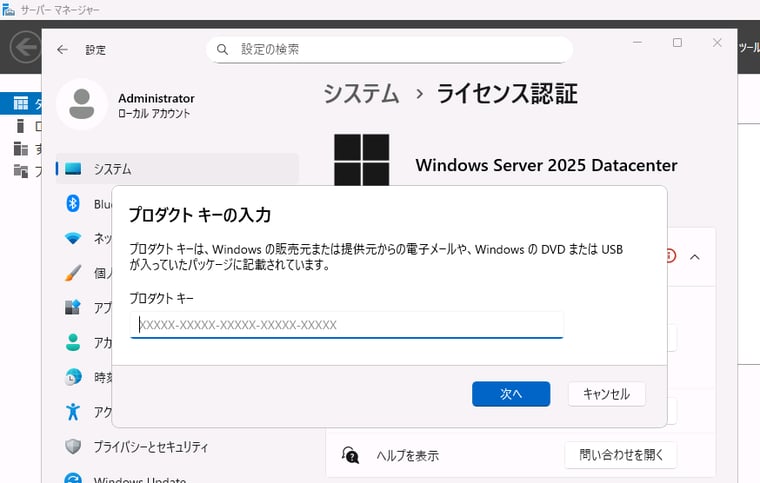Screen dimensions: 760x483
Task: Open accounts person icon in sidebar
Action: pyautogui.click(x=73, y=342)
